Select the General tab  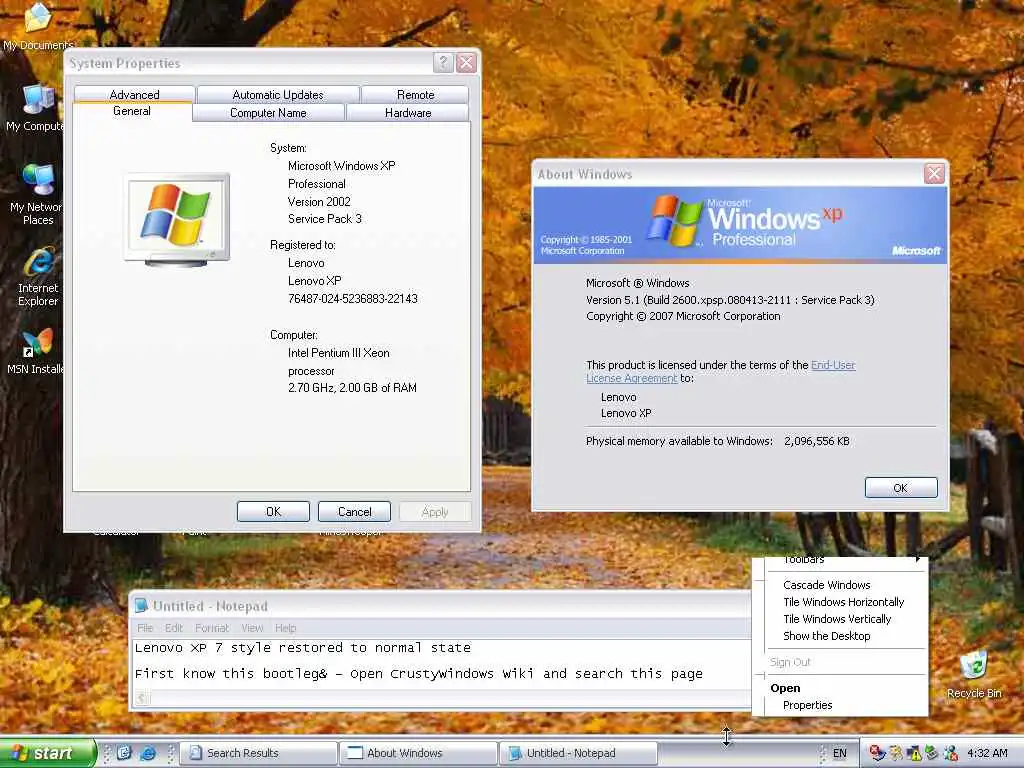[132, 111]
